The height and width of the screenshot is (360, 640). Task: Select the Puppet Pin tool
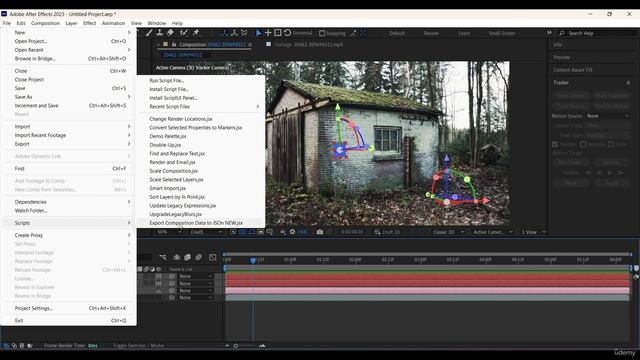click(x=196, y=33)
